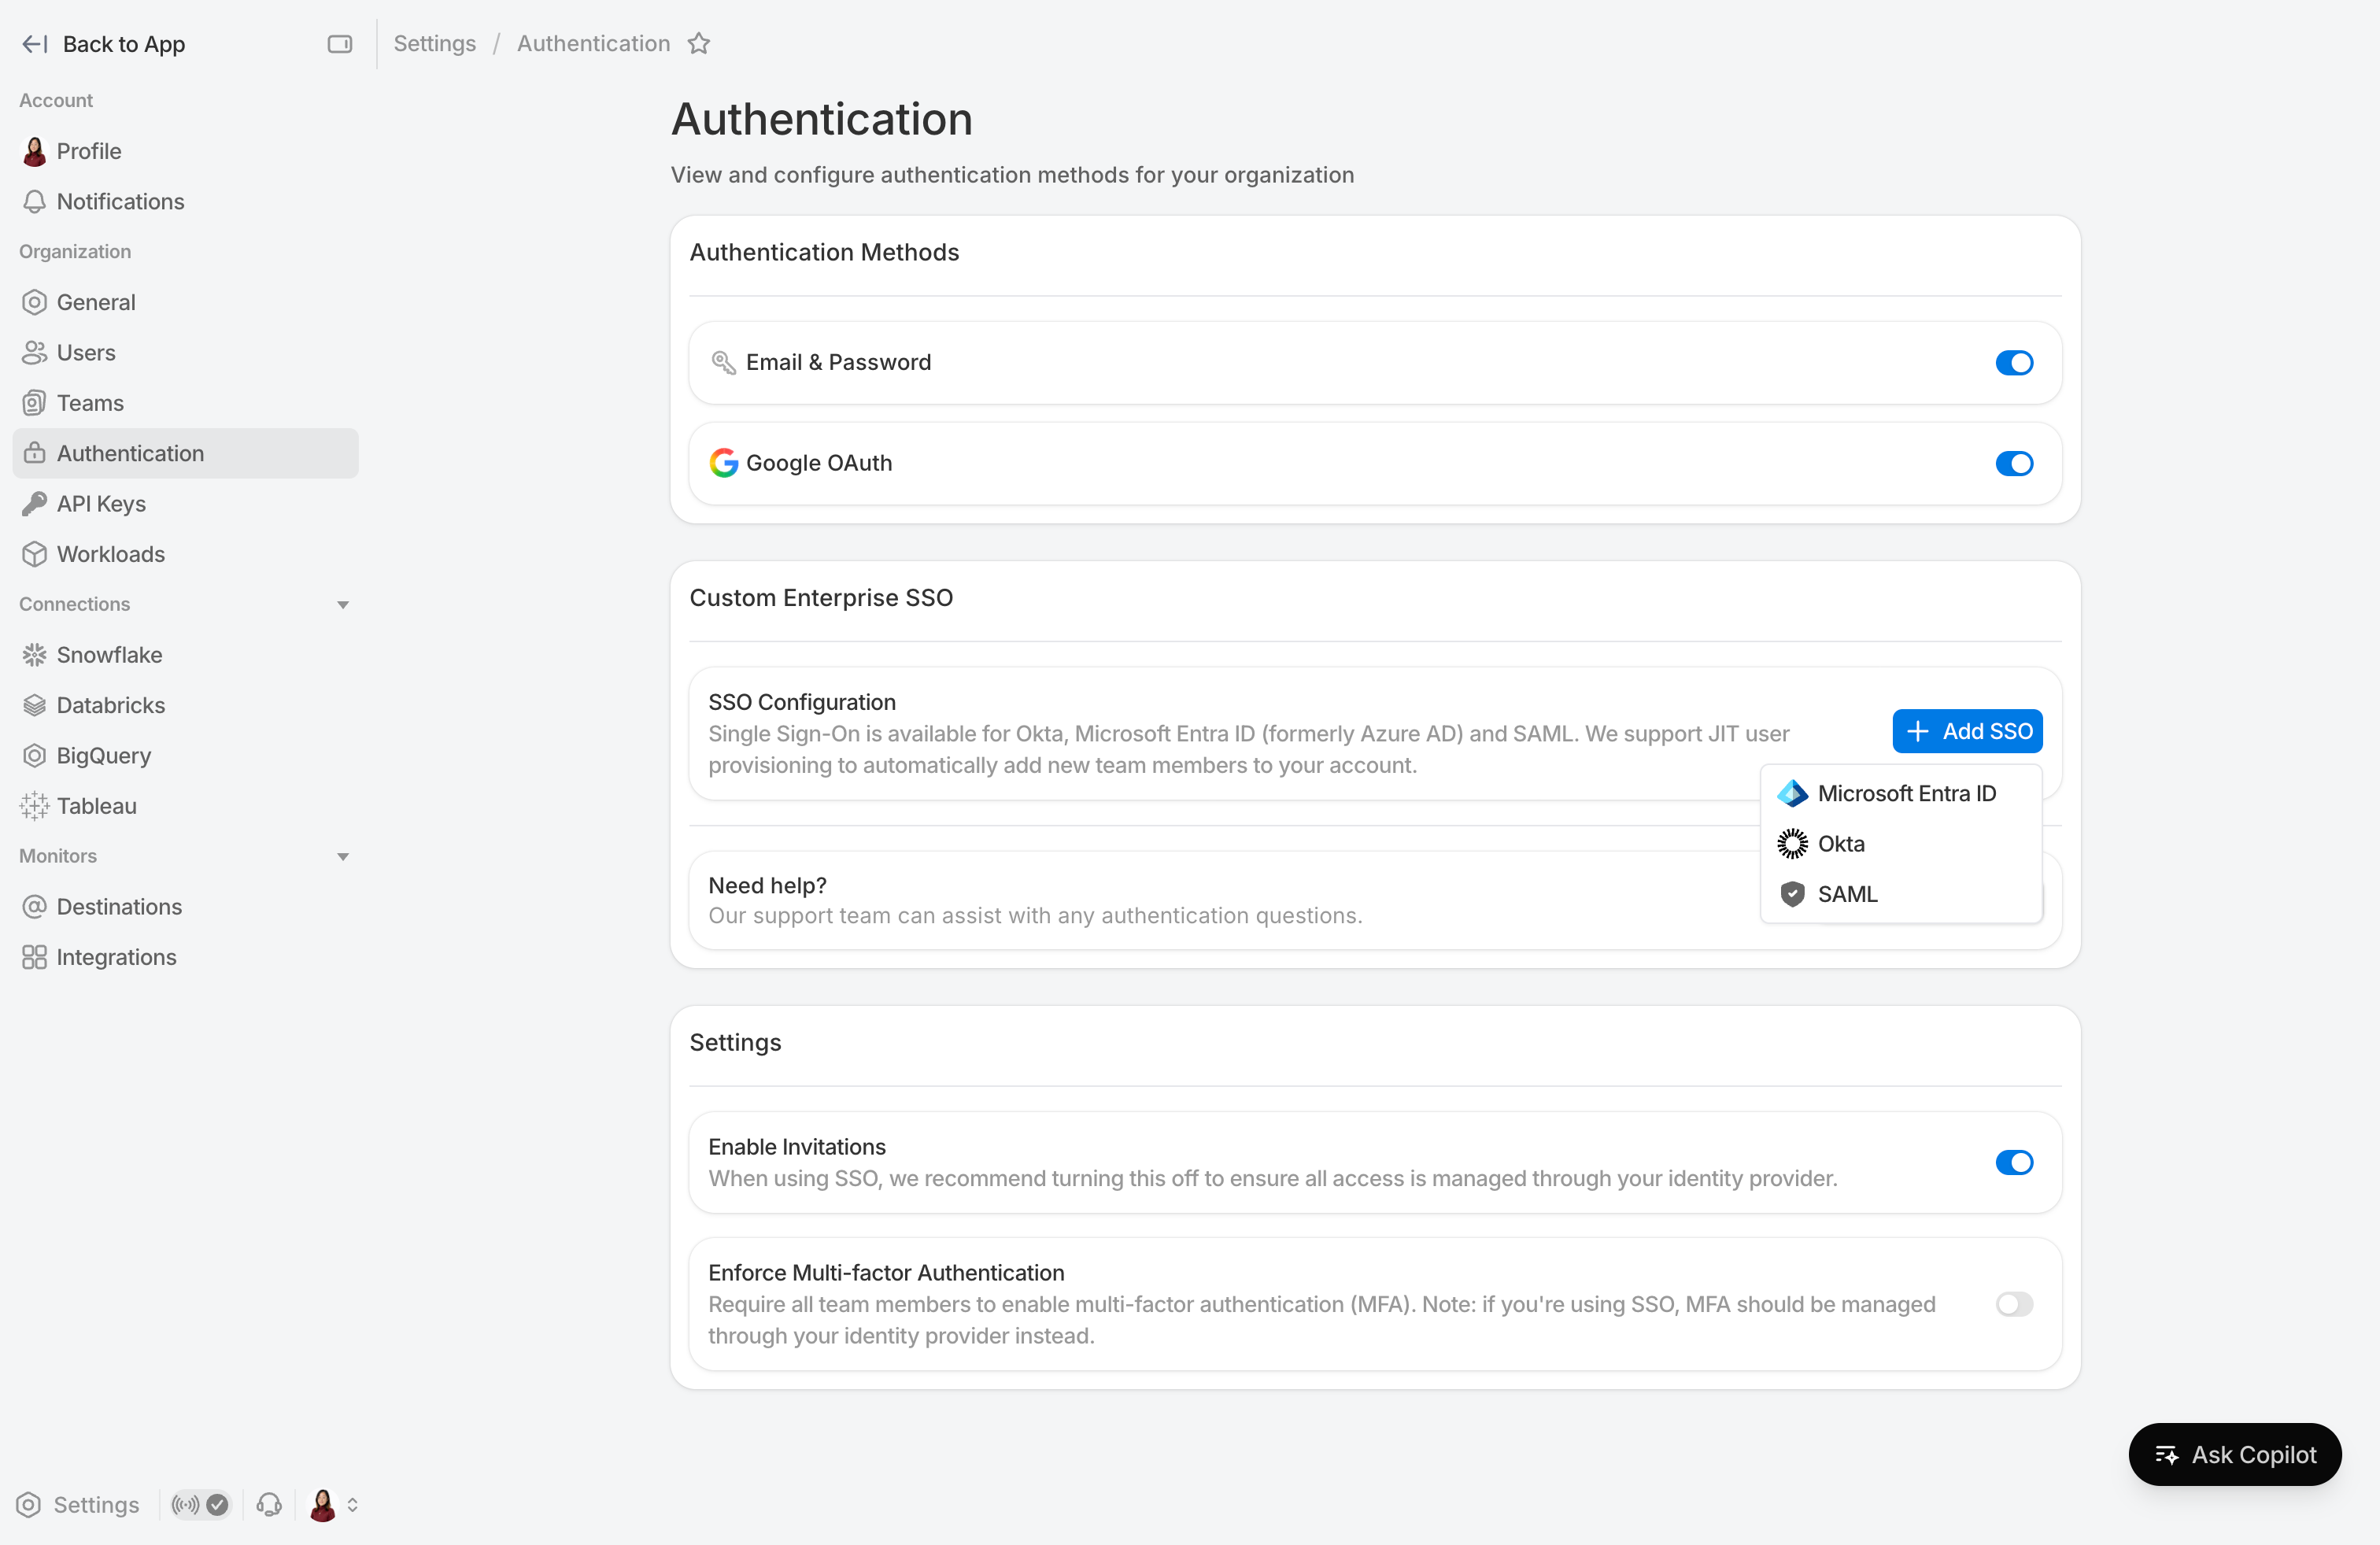Disable the Enable Invitations toggle
This screenshot has height=1545, width=2380.
click(x=2014, y=1162)
